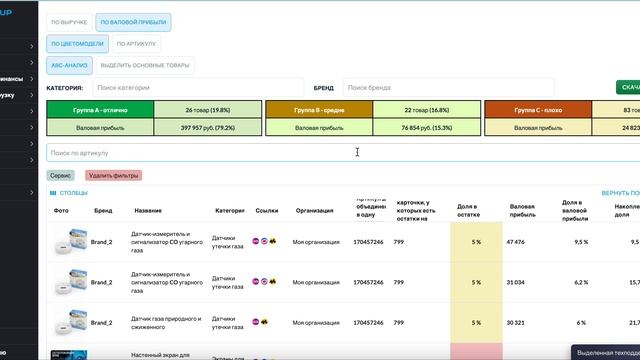The image size is (640, 360).
Task: Switch grouping to ПО АРТИКУЛУ
Action: pos(136,44)
